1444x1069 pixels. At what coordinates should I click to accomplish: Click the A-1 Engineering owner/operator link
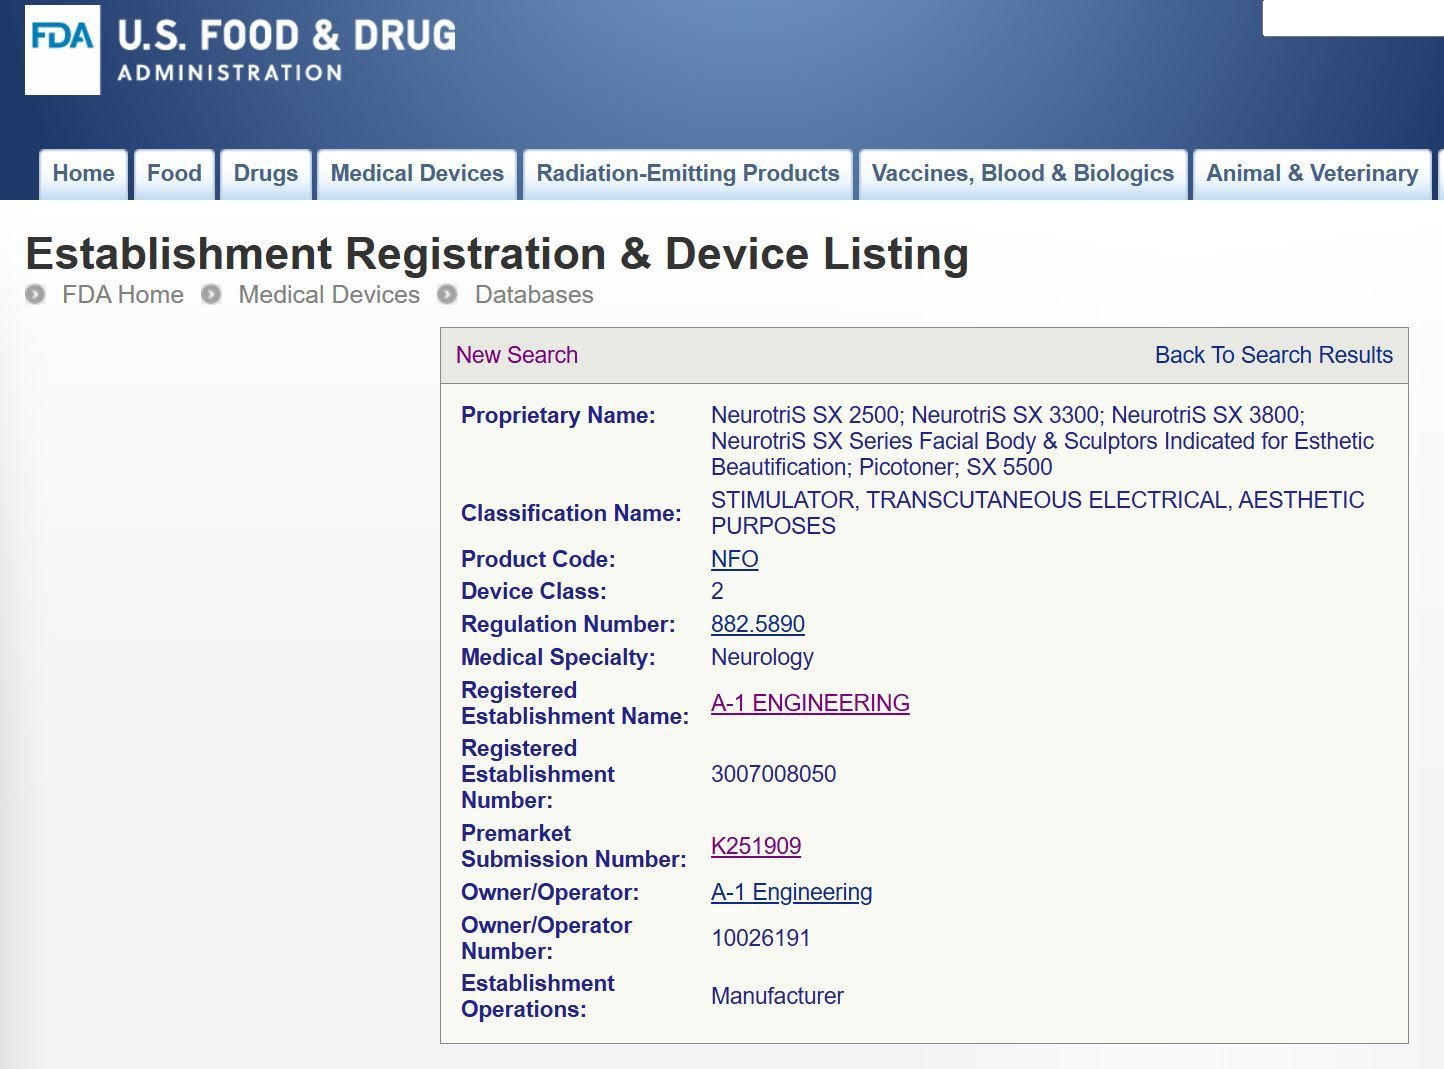click(x=791, y=892)
